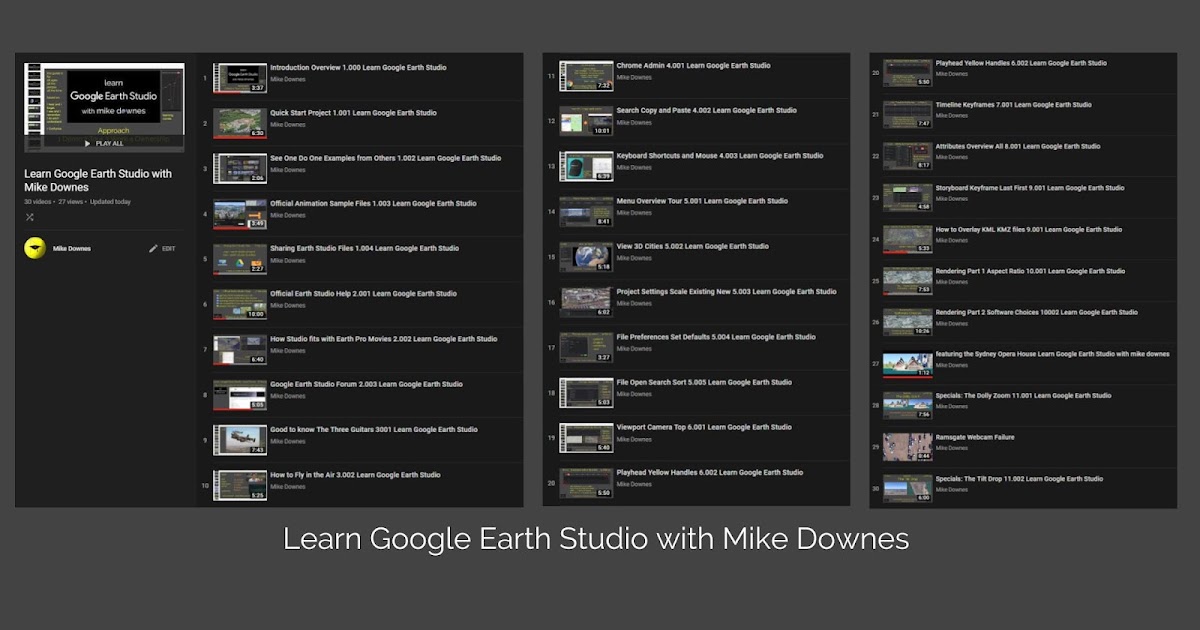Click thumbnail for Chrome Admin 4.001

pyautogui.click(x=586, y=76)
